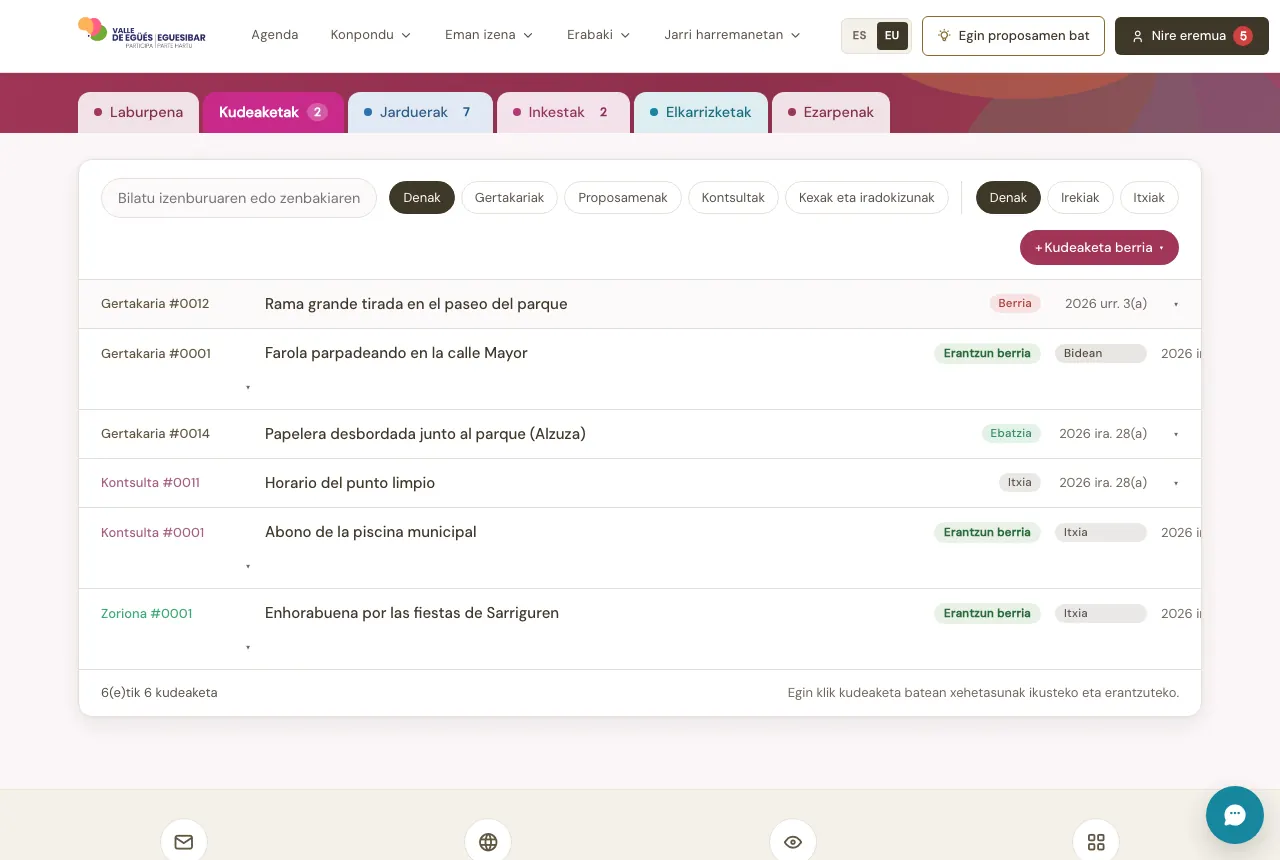Open Abono de la piscina municipal
1280x860 pixels.
coord(371,532)
